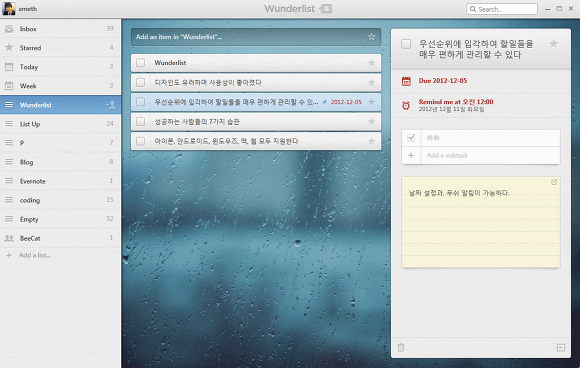Open the notifications bell next to Wunderlist title
Screen dimensions: 580x368
coord(326,9)
